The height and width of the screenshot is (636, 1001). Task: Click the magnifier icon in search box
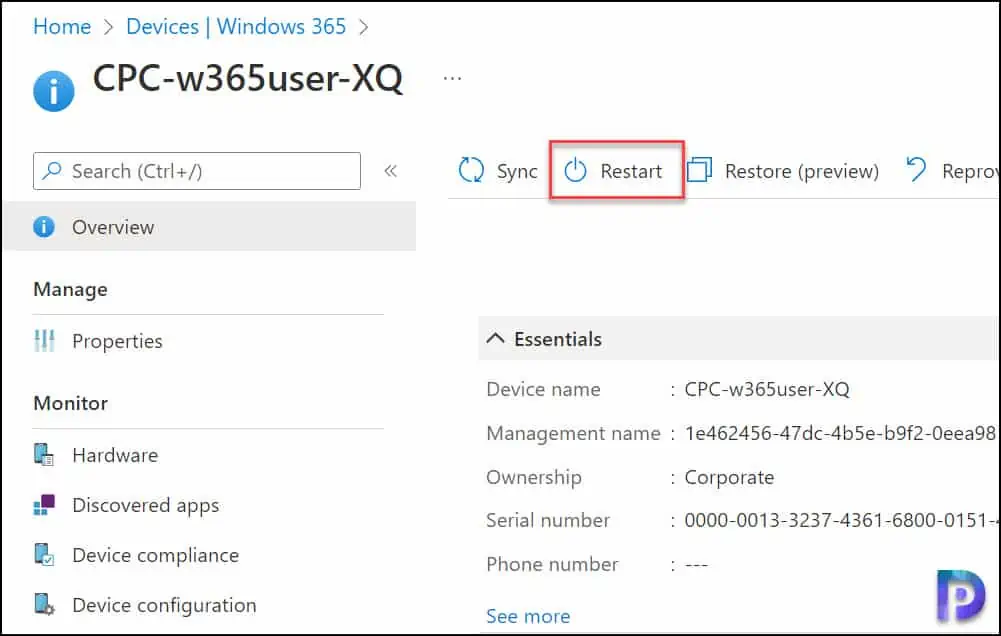[52, 170]
